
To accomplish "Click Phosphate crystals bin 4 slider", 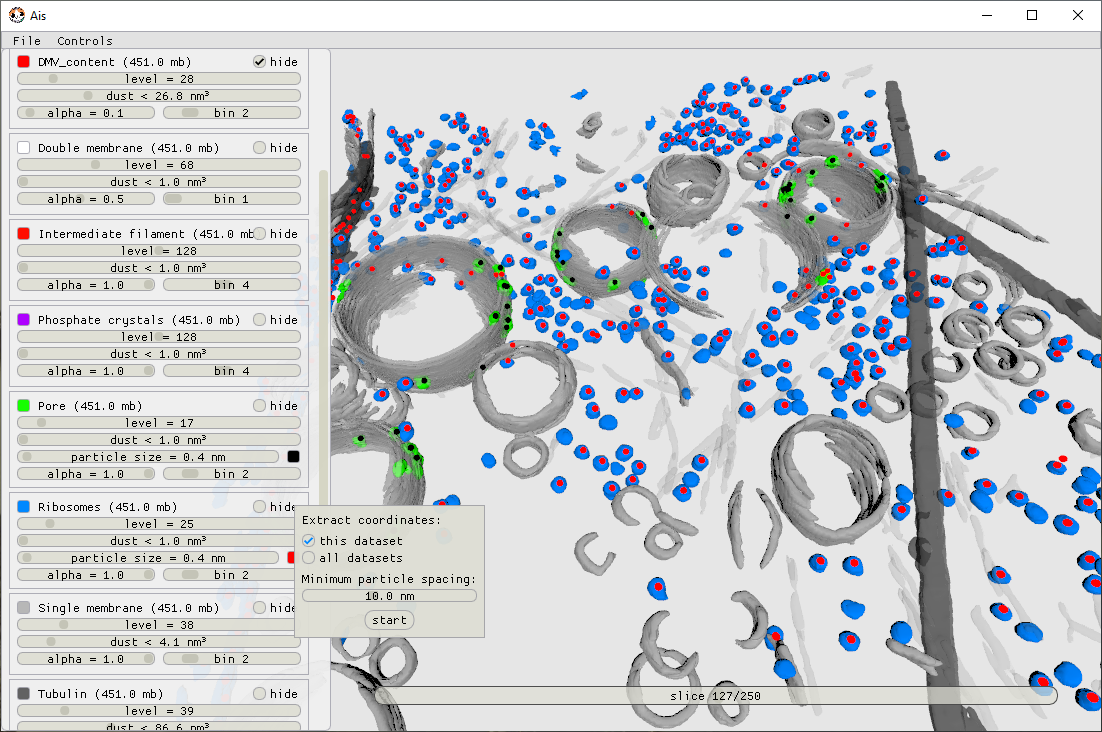I will pyautogui.click(x=232, y=371).
